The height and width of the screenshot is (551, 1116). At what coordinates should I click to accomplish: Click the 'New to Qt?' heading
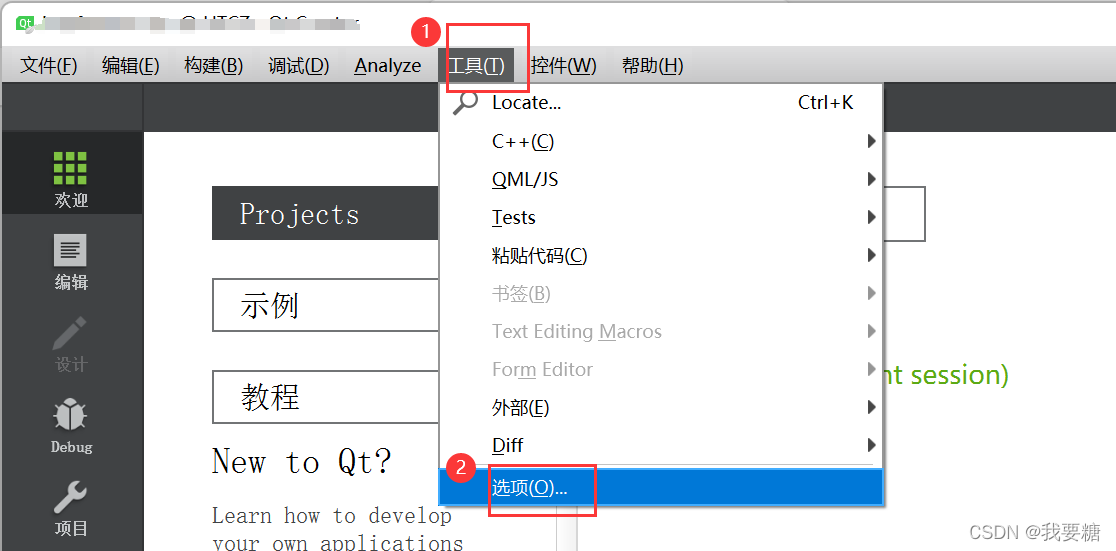coord(302,461)
